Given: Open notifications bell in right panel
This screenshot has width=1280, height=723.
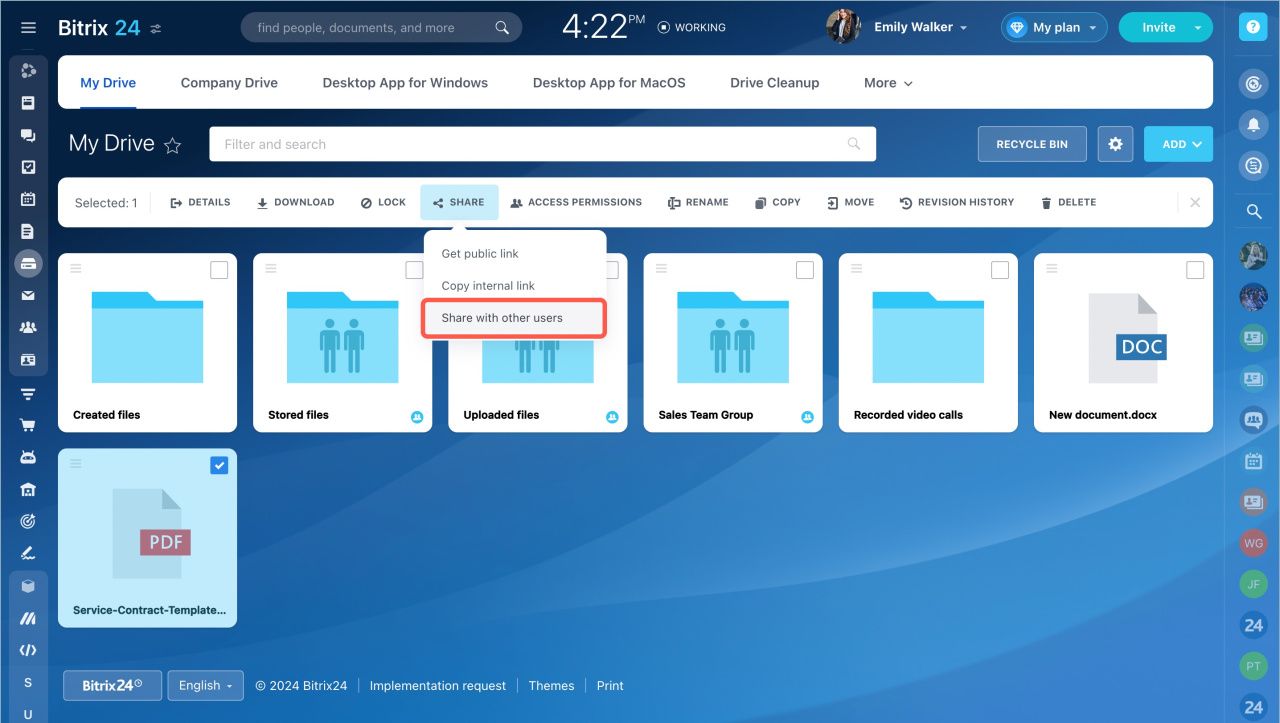Looking at the screenshot, I should 1253,124.
